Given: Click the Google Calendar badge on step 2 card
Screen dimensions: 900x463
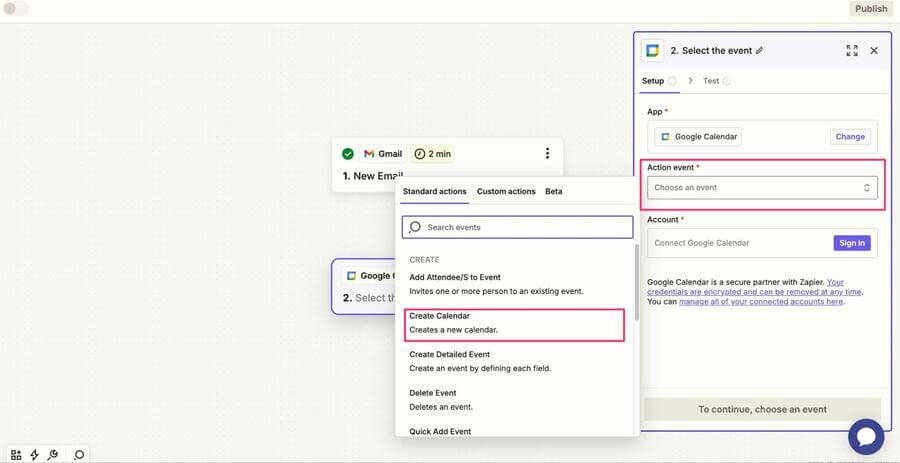Looking at the screenshot, I should 368,276.
